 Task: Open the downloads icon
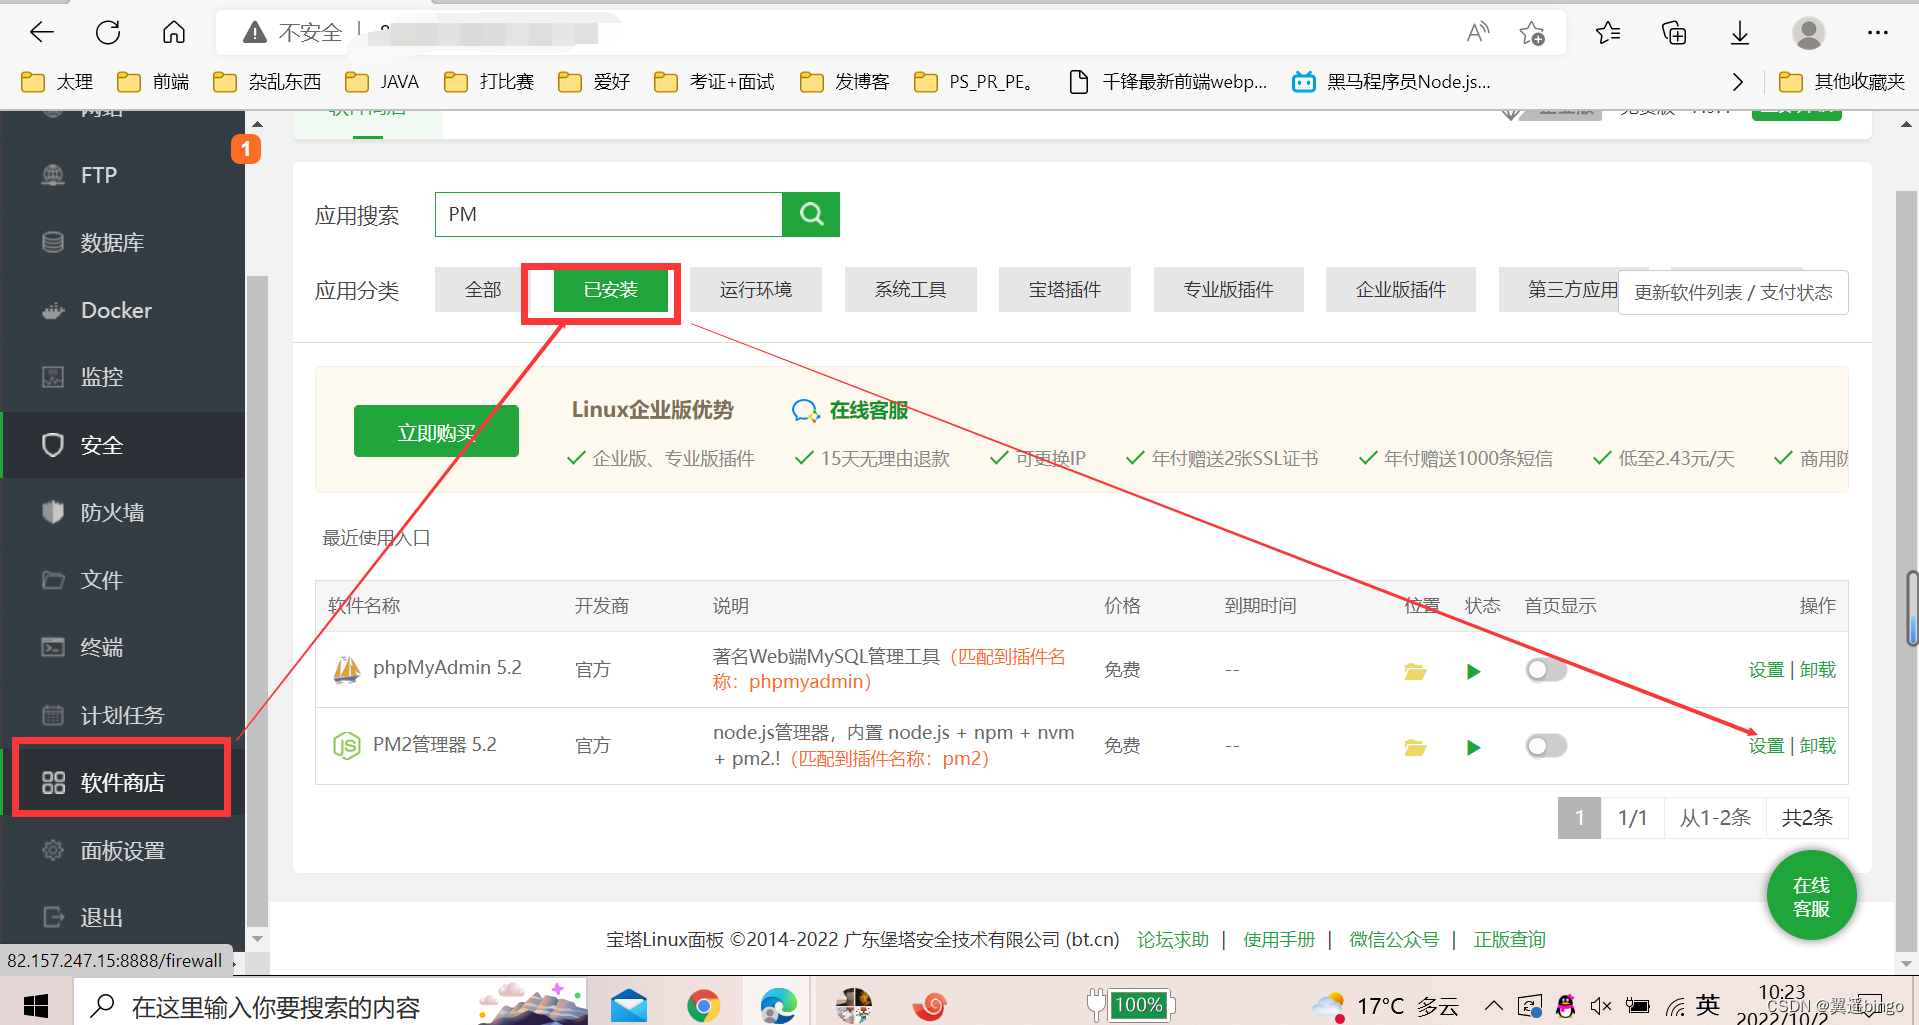click(x=1740, y=33)
